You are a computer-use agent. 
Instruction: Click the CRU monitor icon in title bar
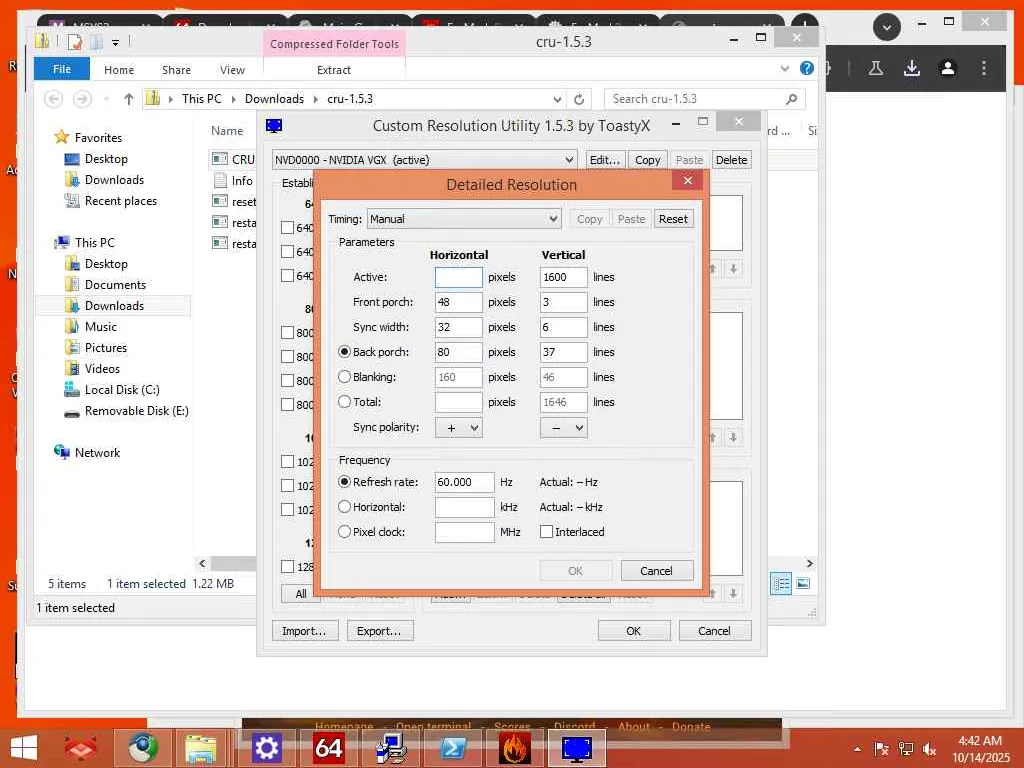pos(274,125)
